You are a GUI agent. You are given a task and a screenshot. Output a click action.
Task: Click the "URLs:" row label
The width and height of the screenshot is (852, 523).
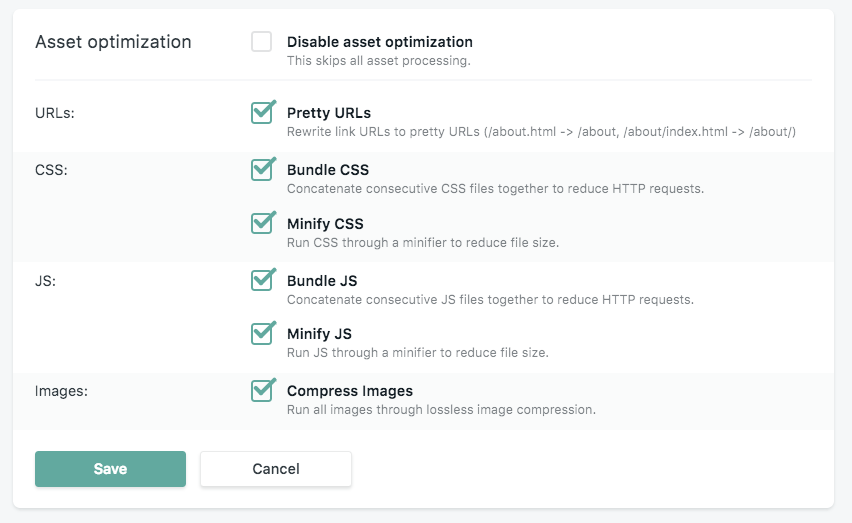point(55,113)
